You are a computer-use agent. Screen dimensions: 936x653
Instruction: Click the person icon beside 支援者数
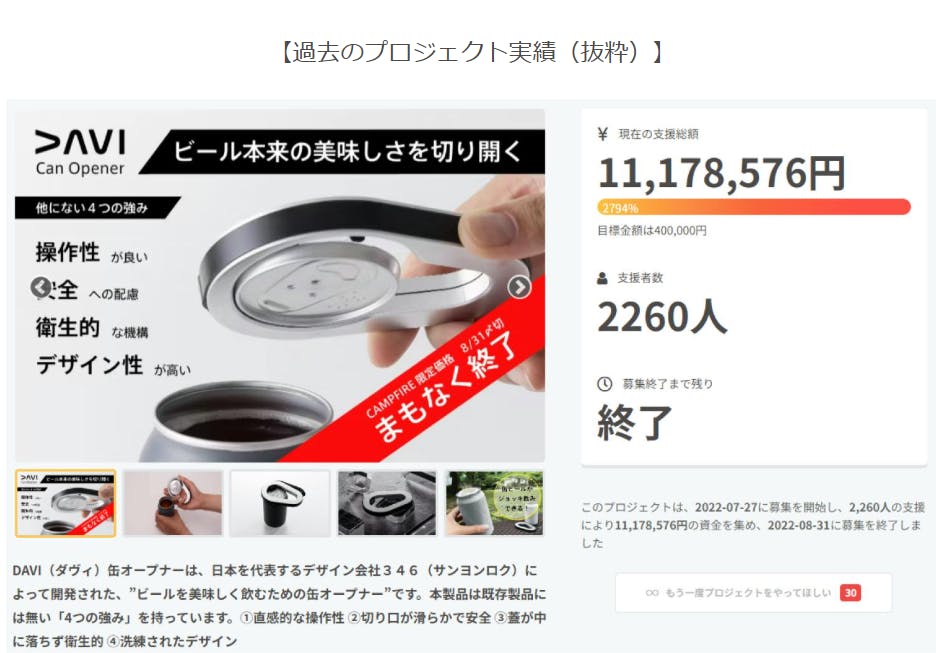tap(602, 278)
